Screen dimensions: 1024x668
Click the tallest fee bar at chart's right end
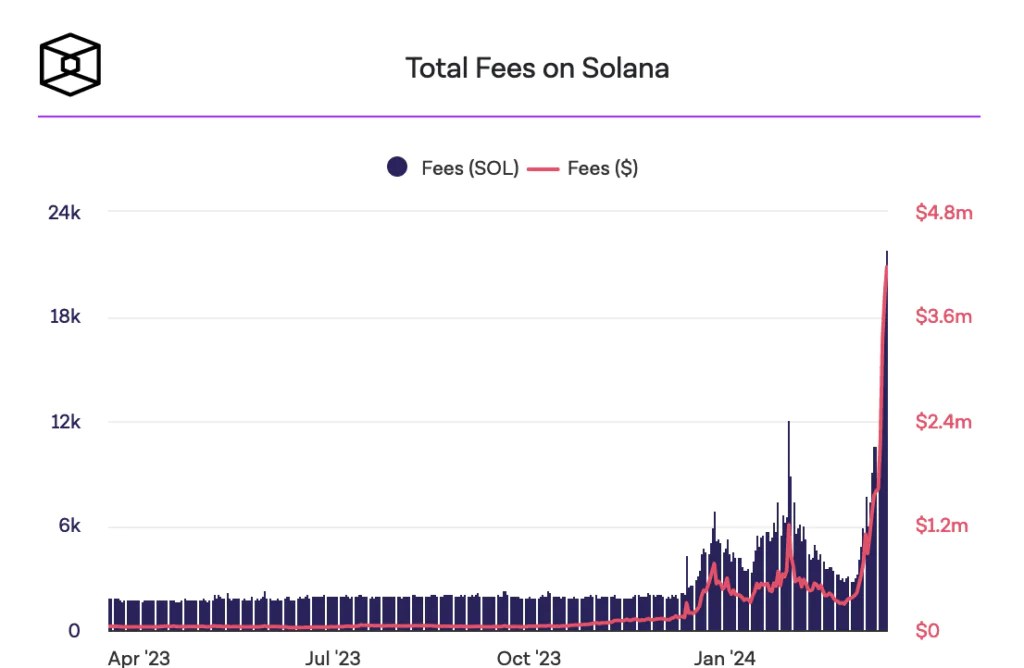pos(886,441)
